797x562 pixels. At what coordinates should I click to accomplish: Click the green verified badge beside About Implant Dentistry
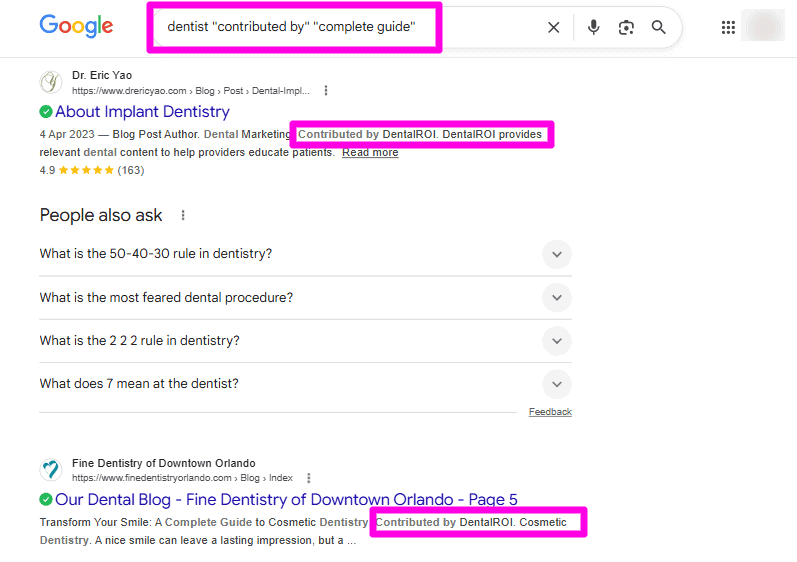(46, 111)
